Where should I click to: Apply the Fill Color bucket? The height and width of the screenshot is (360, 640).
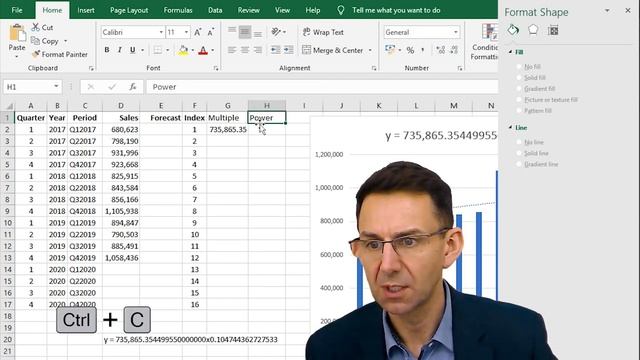click(183, 50)
